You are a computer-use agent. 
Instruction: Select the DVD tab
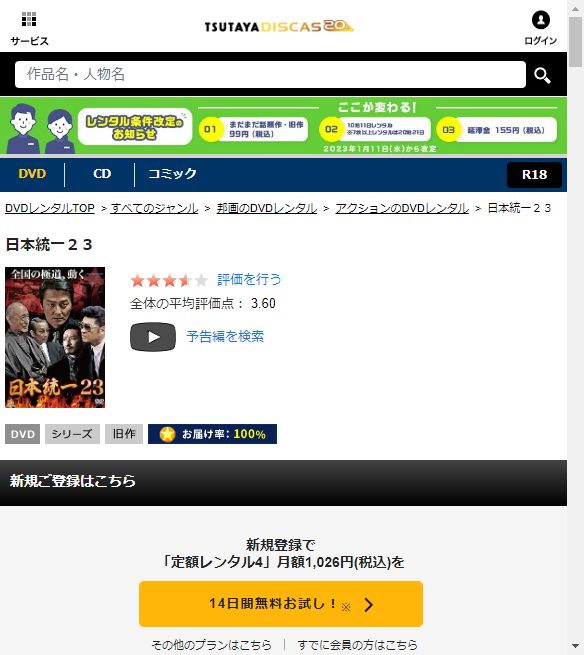[32, 174]
